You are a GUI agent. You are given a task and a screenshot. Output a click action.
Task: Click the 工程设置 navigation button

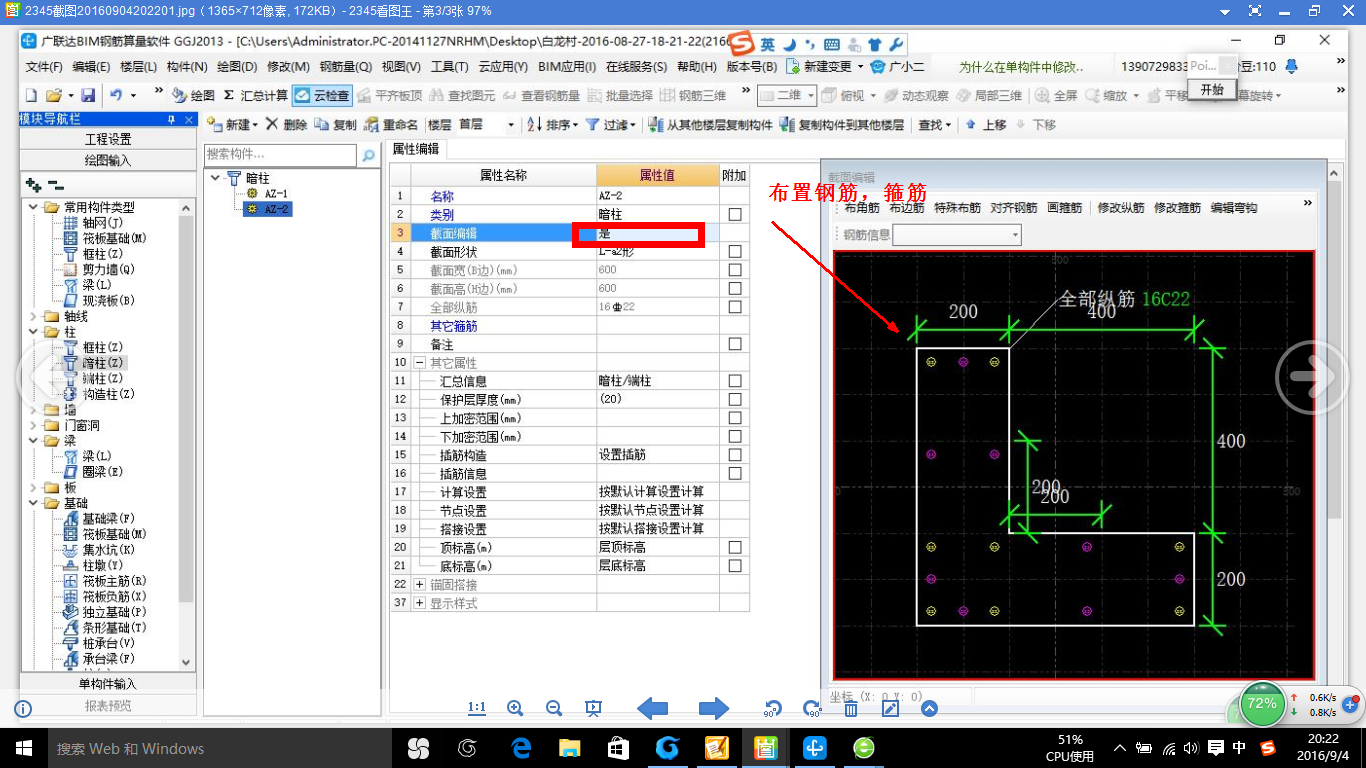[x=108, y=139]
